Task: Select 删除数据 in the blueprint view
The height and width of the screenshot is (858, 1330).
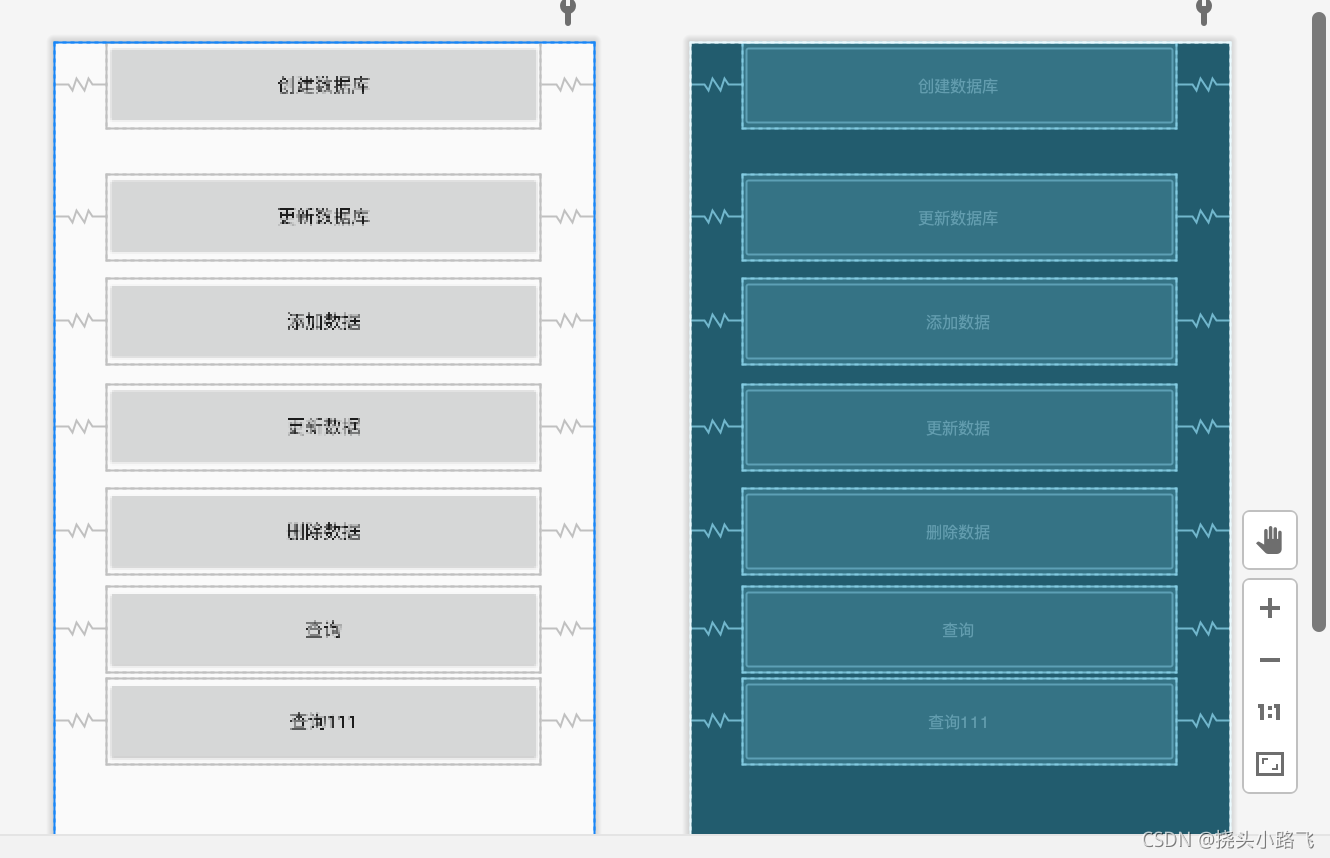Action: tap(959, 531)
